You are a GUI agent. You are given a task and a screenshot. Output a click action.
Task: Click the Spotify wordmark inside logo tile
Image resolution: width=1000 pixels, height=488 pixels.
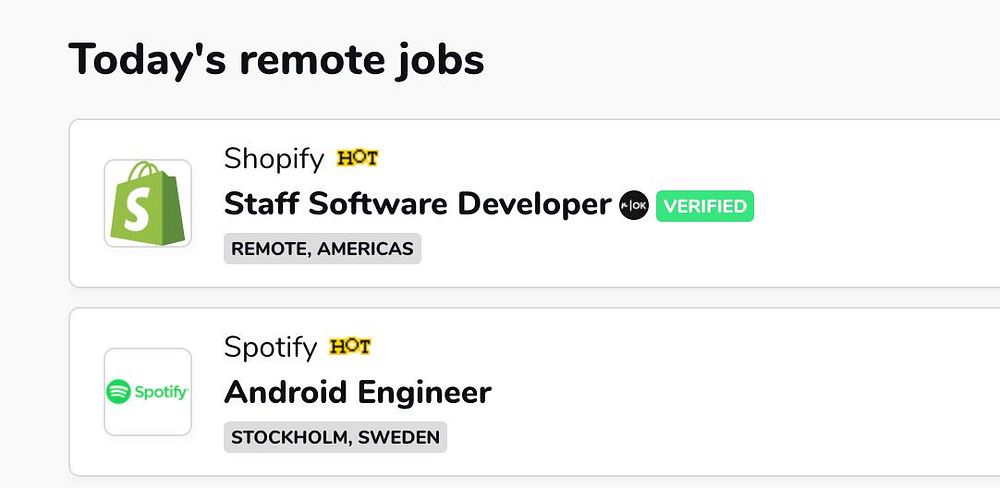coord(160,393)
